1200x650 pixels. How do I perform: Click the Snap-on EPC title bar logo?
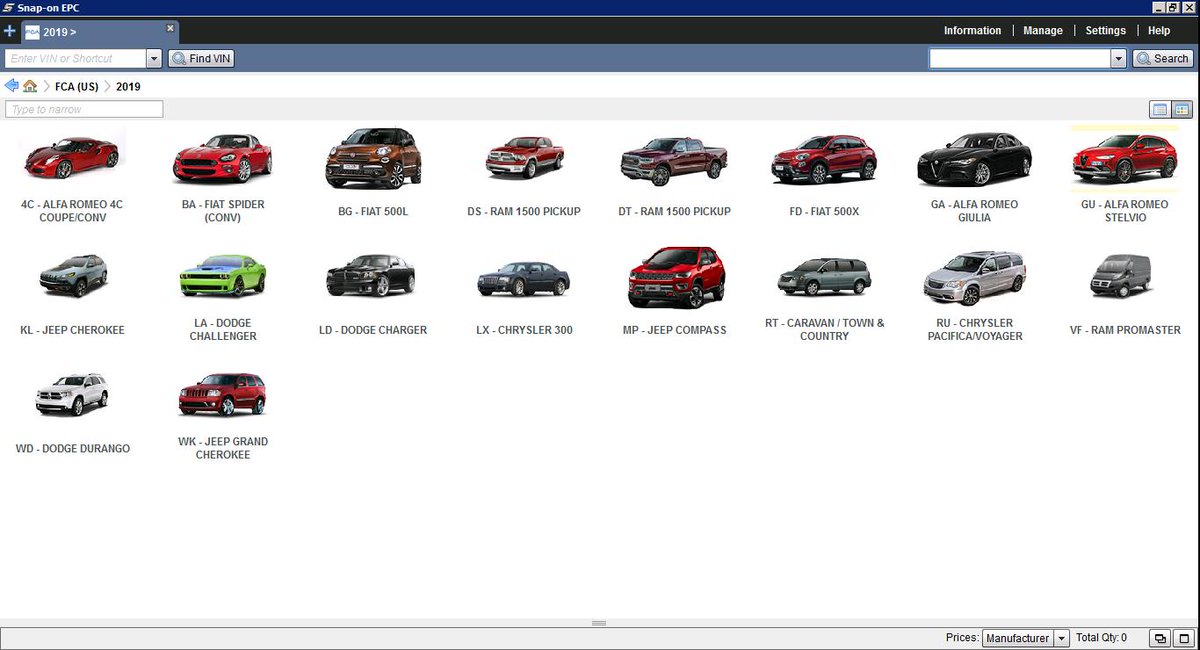click(8, 7)
